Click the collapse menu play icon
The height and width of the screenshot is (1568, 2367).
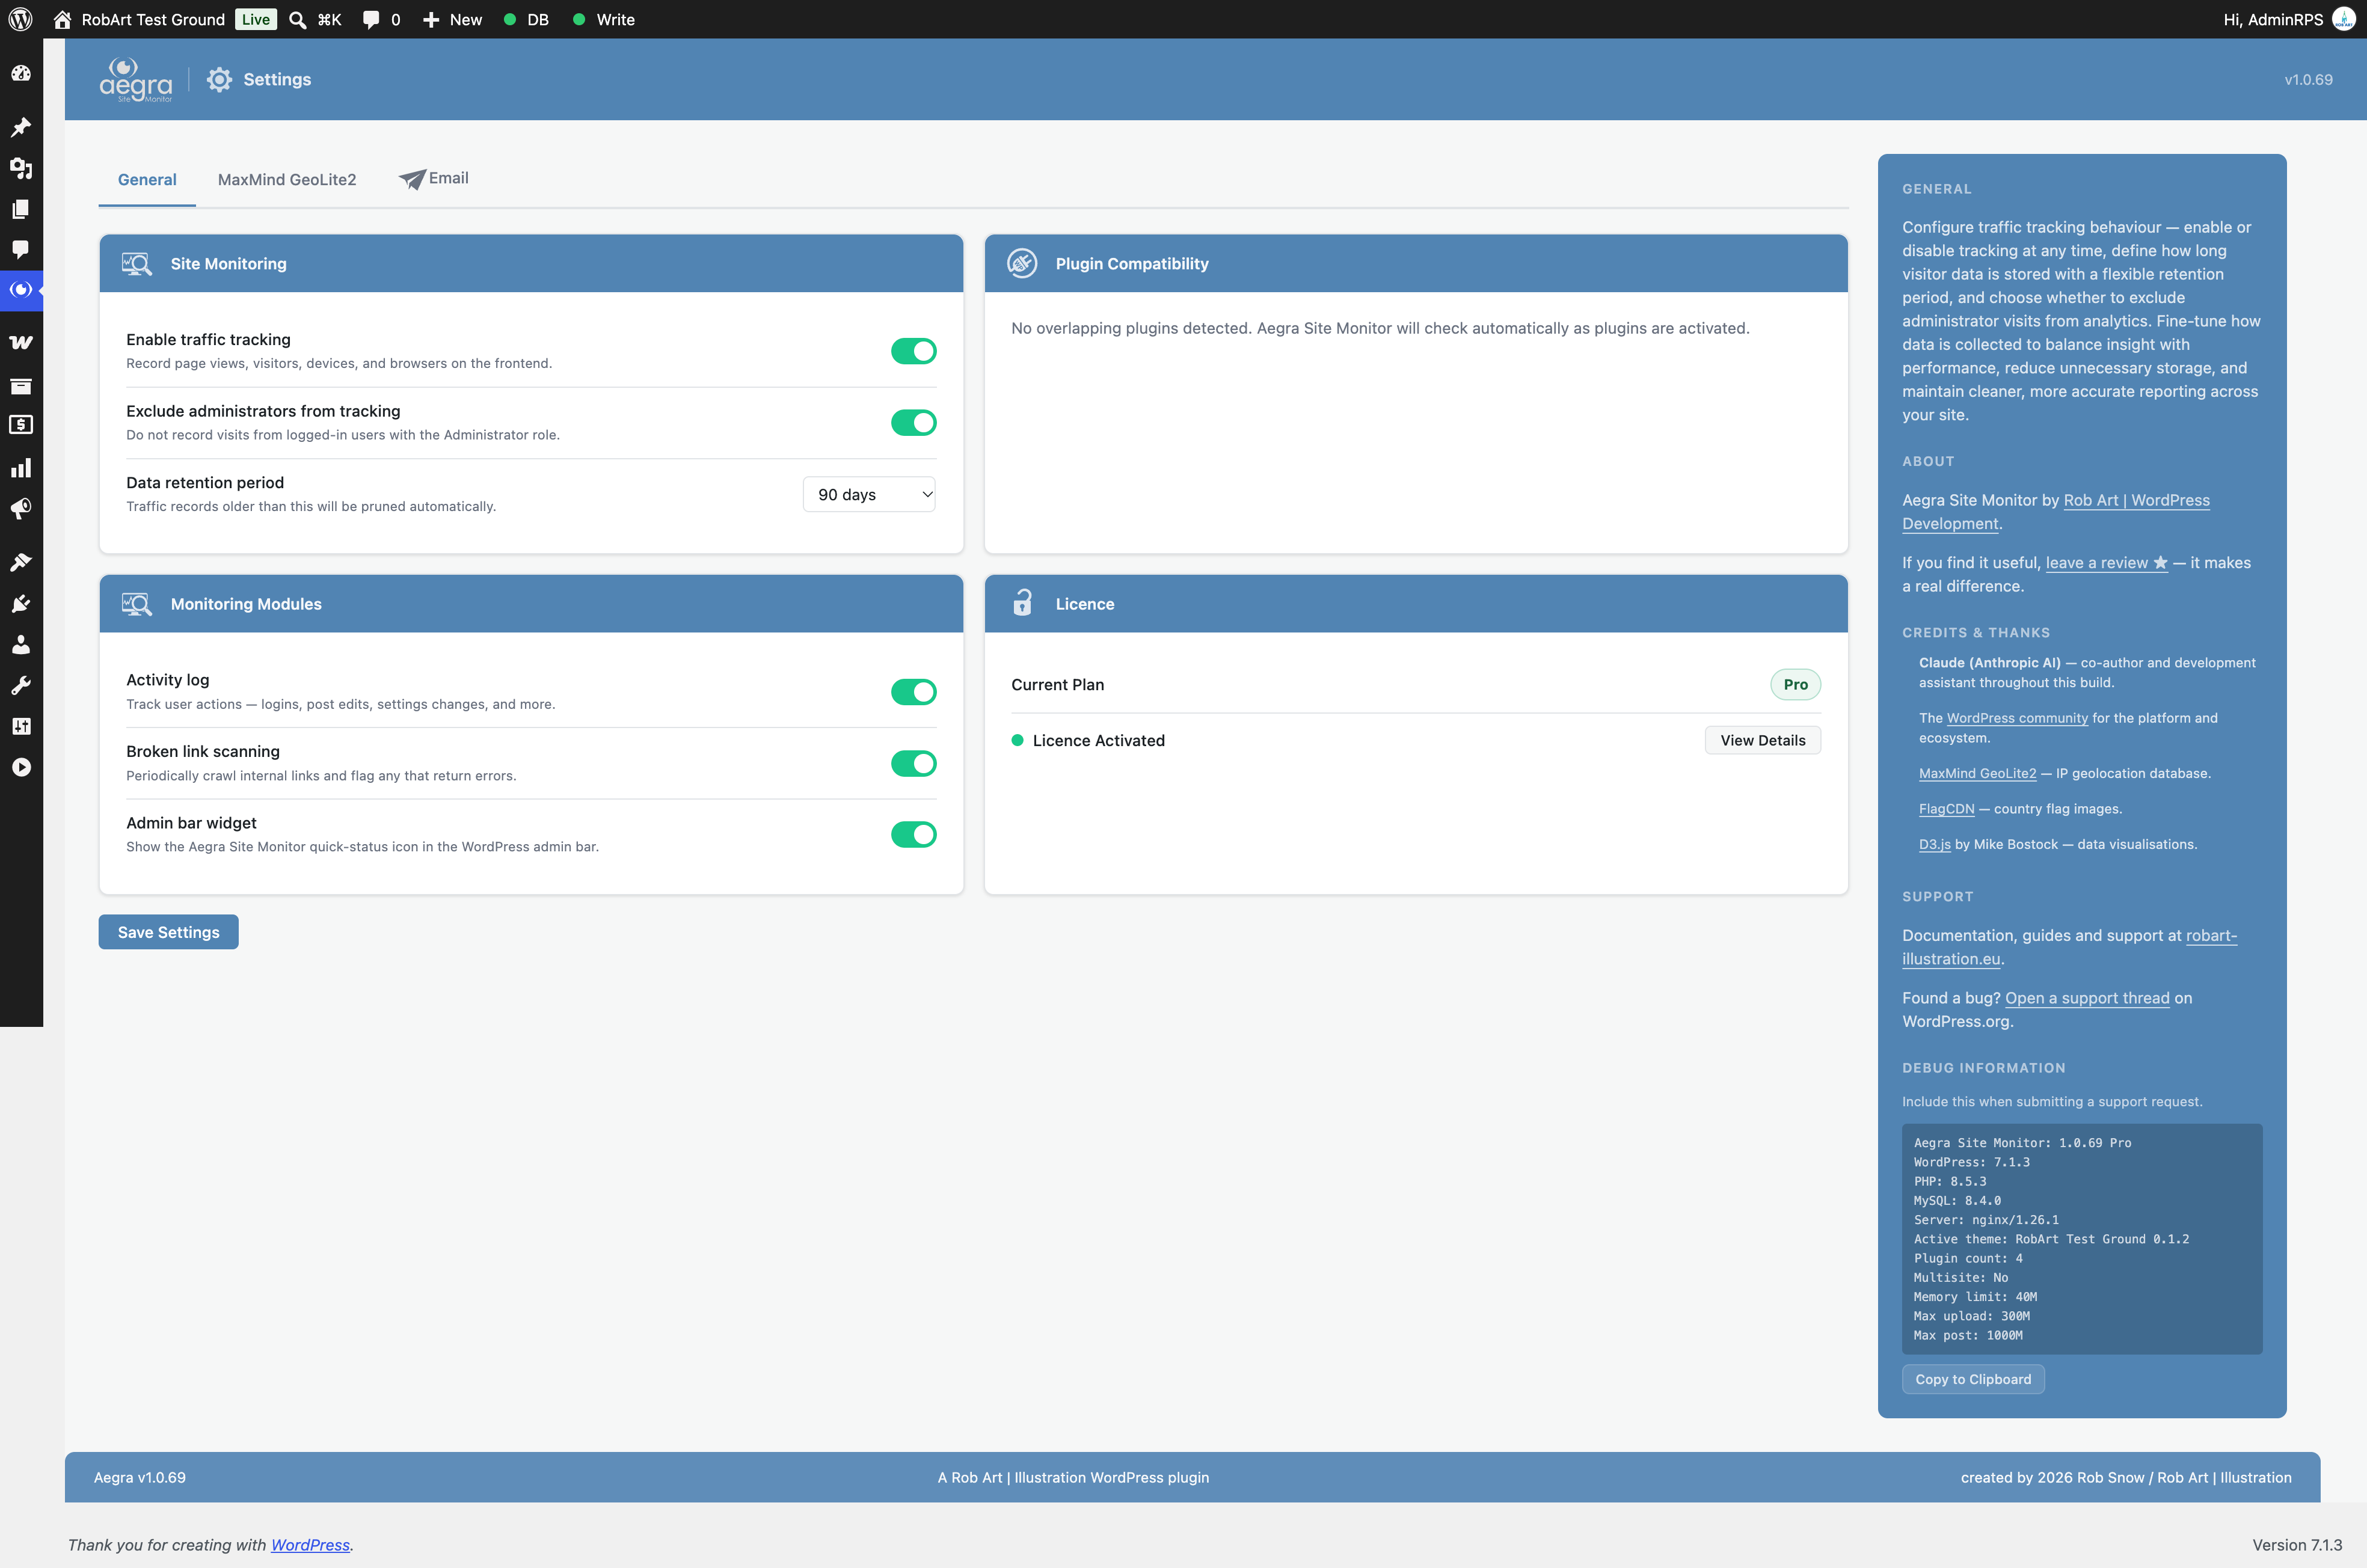click(21, 767)
